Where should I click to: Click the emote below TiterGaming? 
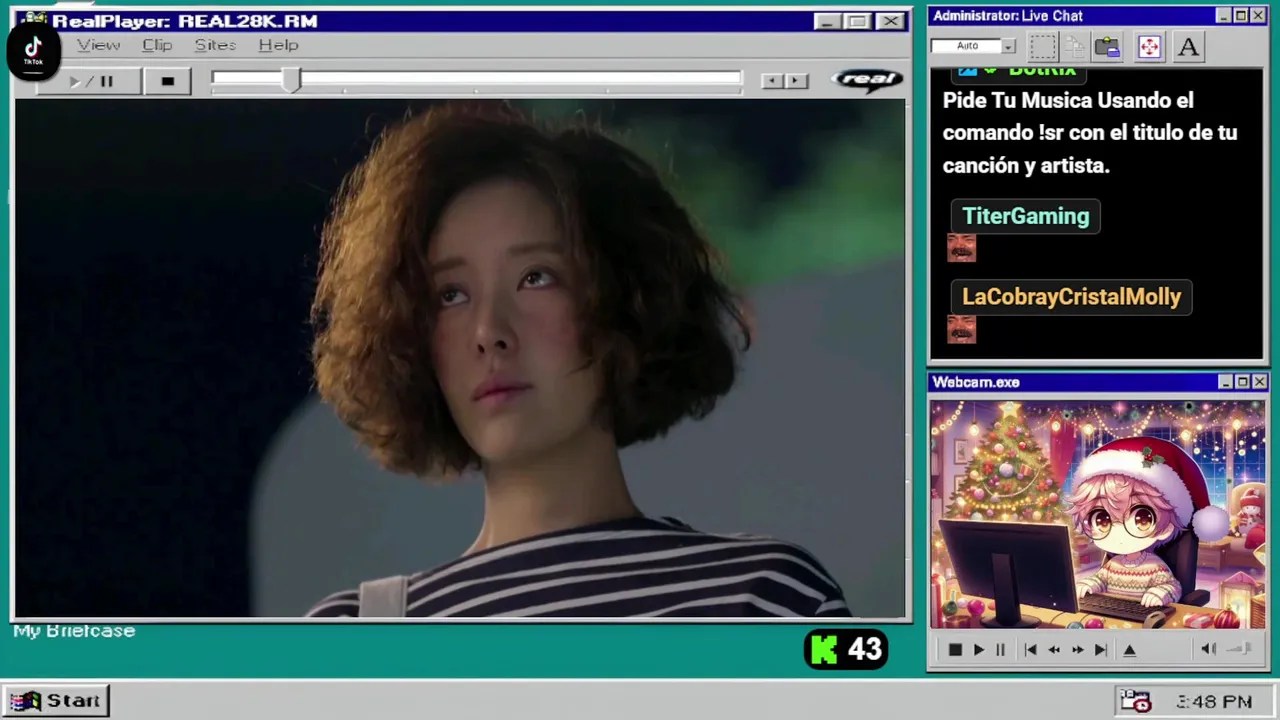961,248
